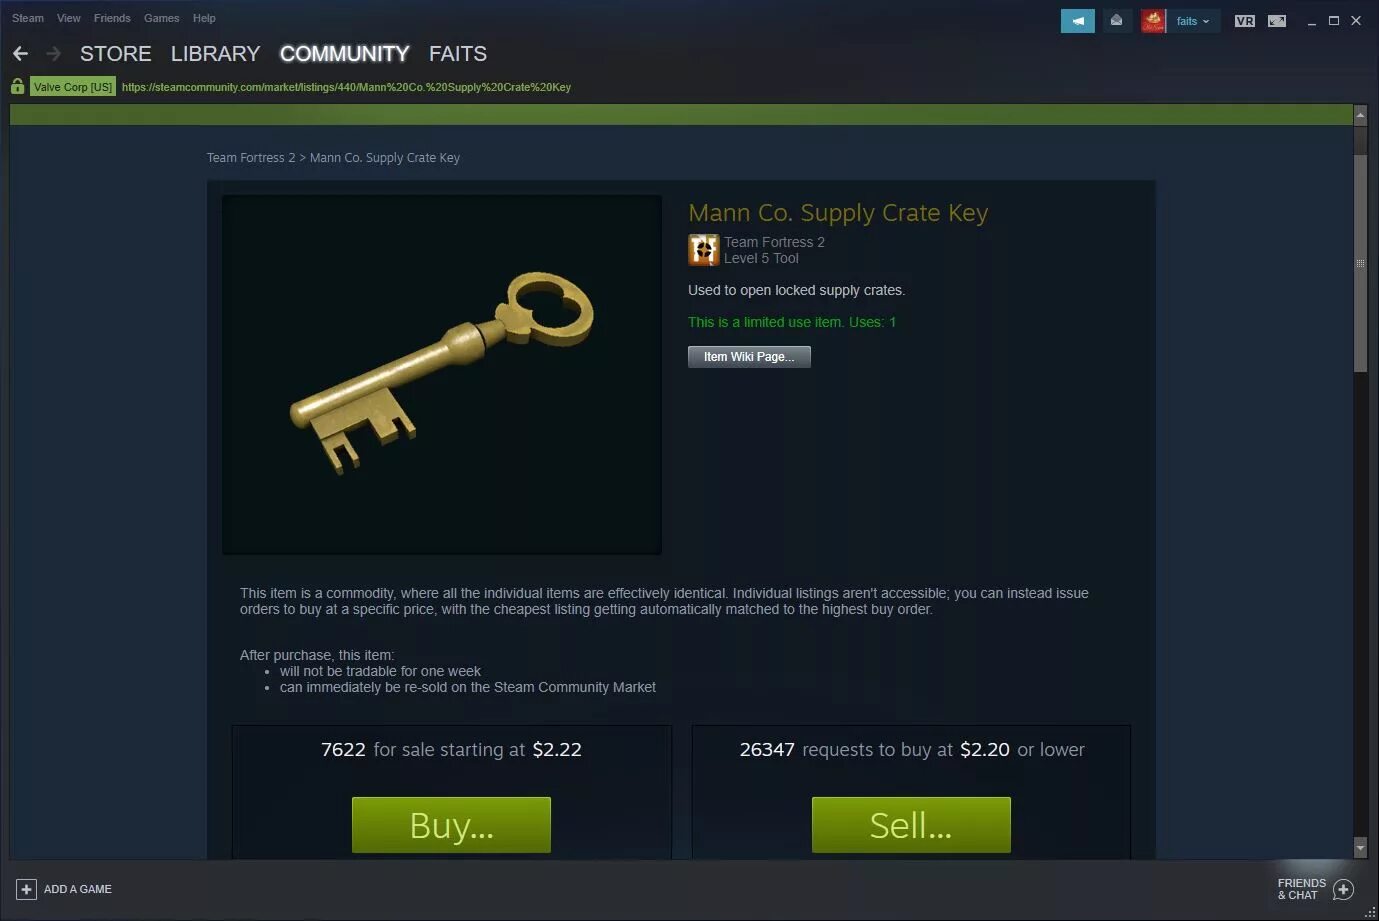The height and width of the screenshot is (921, 1379).
Task: Expand the faits account dropdown
Action: pyautogui.click(x=1193, y=21)
